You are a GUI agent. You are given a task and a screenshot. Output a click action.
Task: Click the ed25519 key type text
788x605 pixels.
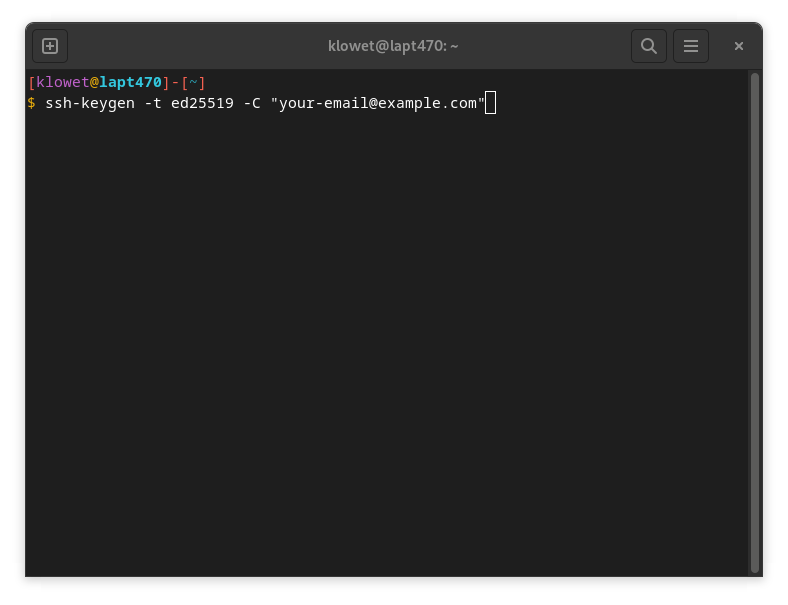tap(202, 103)
